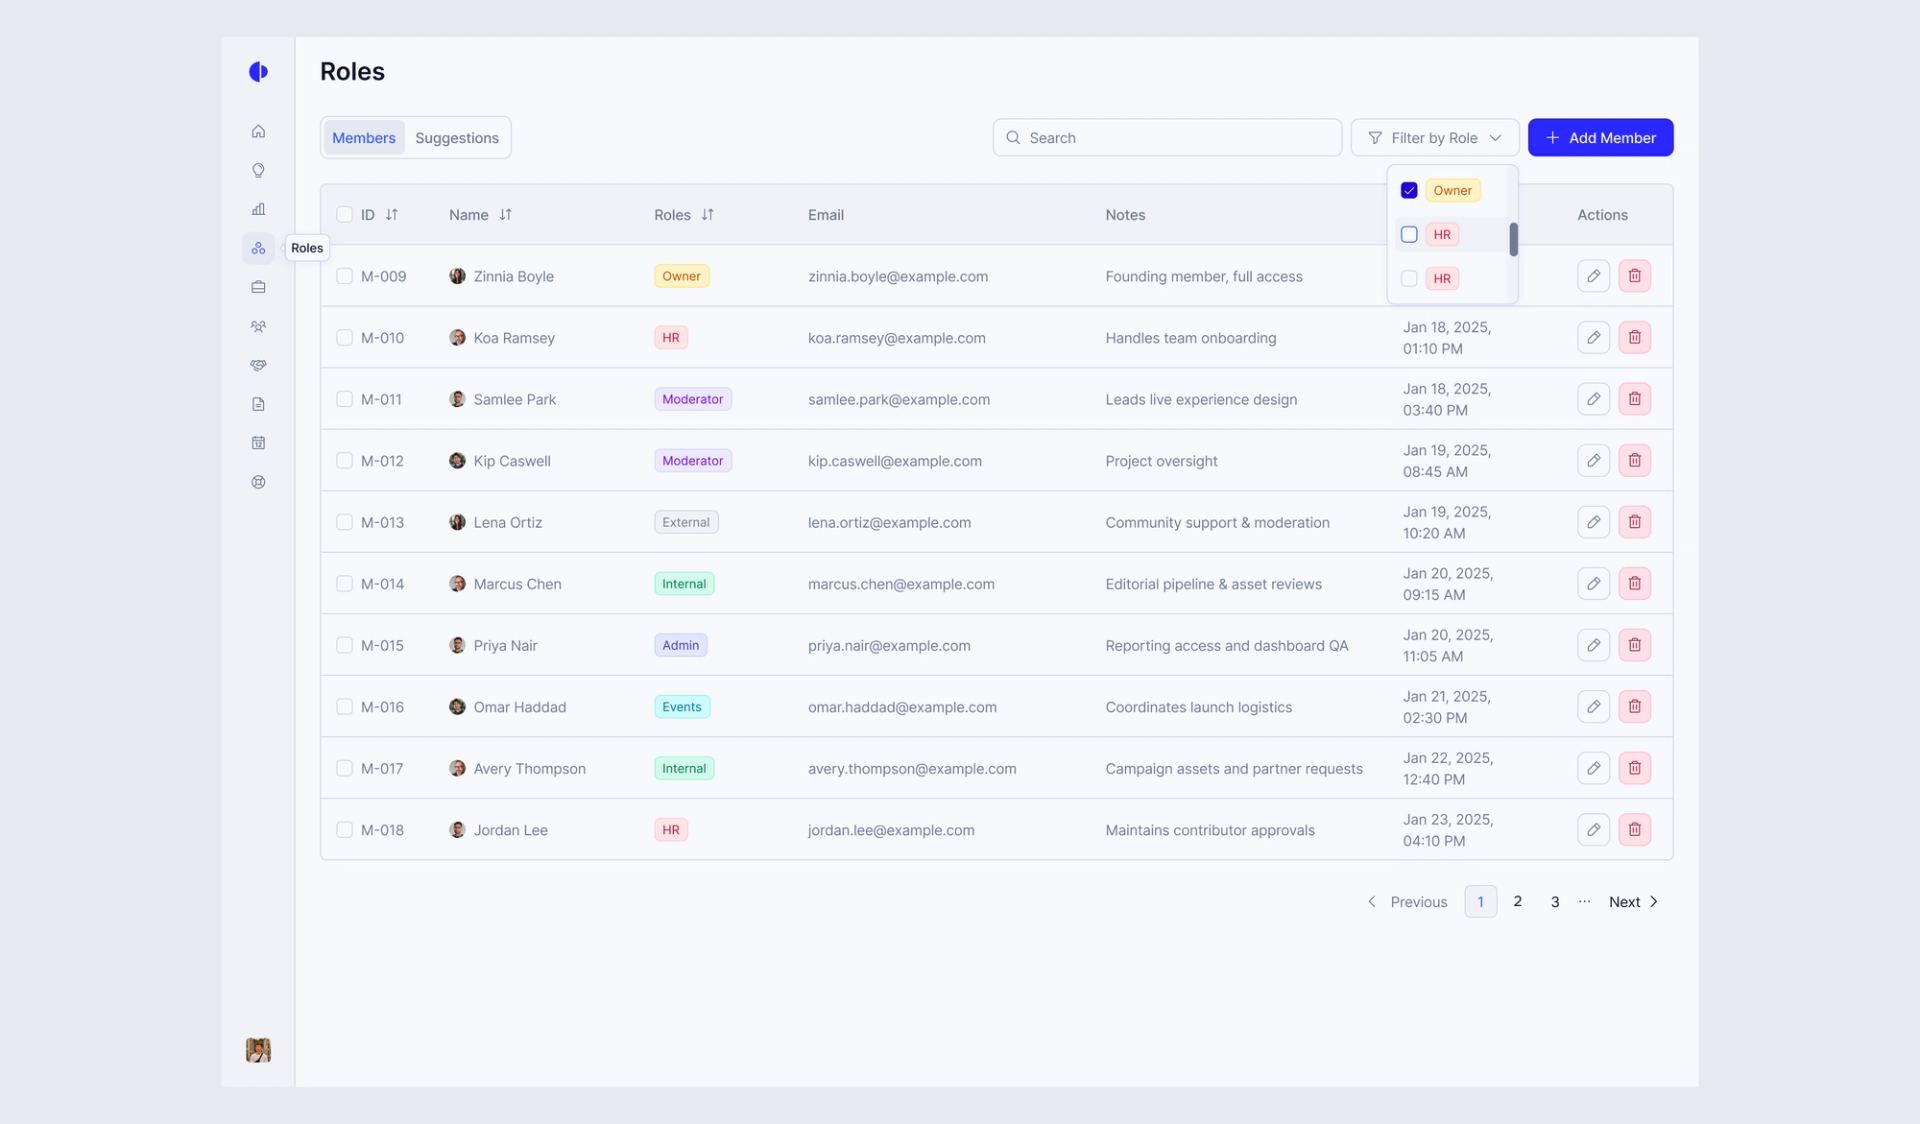Delete Zinnia Boyle's row with trash icon
The width and height of the screenshot is (1920, 1124).
(1634, 276)
